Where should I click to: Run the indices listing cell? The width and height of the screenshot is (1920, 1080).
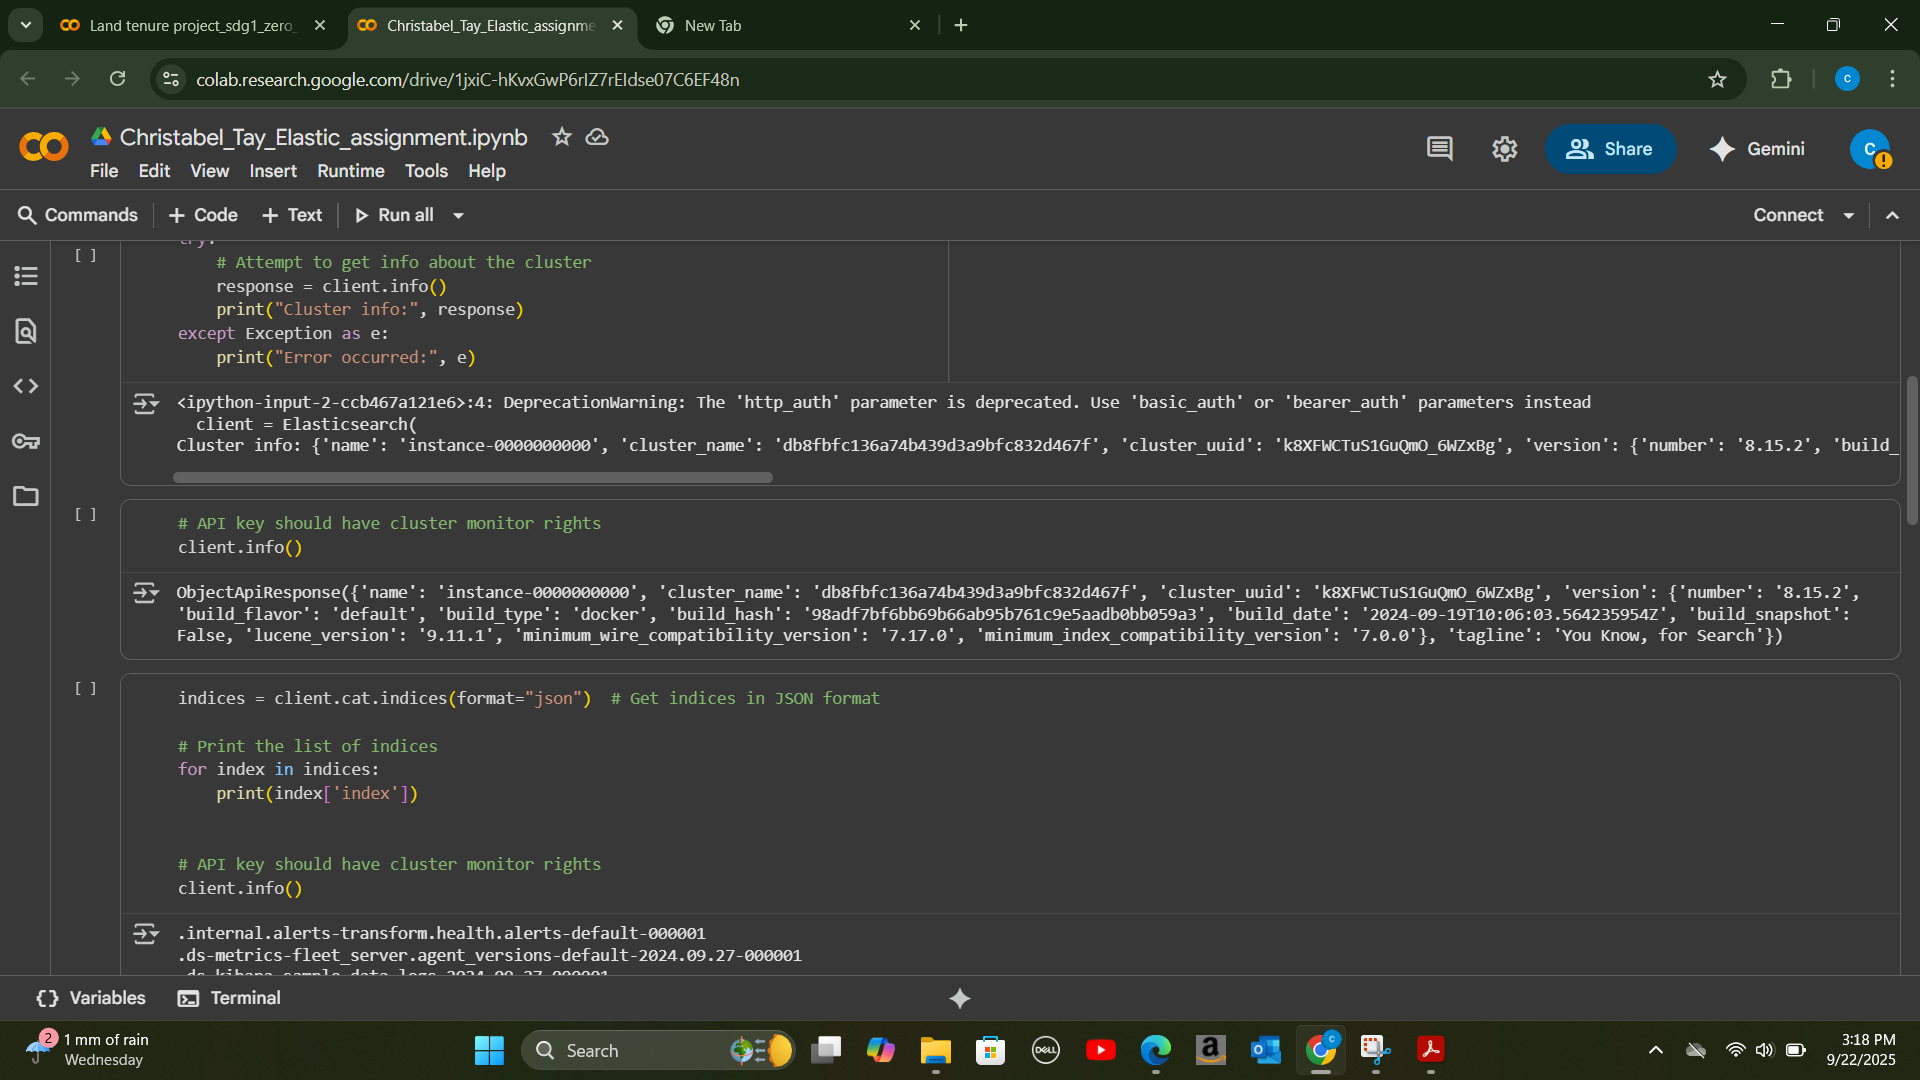pos(86,688)
